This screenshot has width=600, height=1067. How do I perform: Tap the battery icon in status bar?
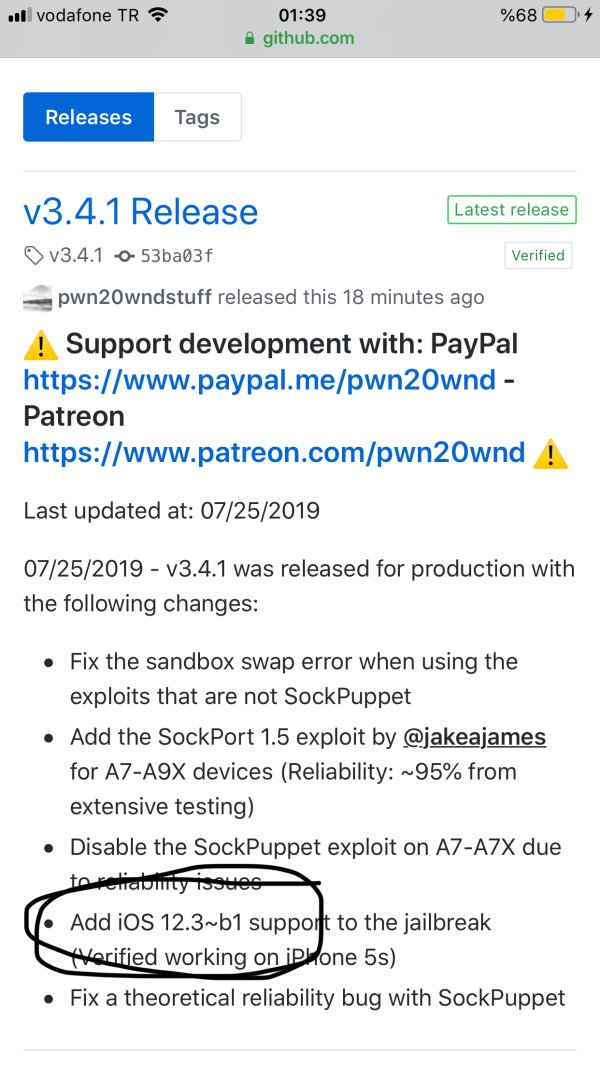point(561,15)
